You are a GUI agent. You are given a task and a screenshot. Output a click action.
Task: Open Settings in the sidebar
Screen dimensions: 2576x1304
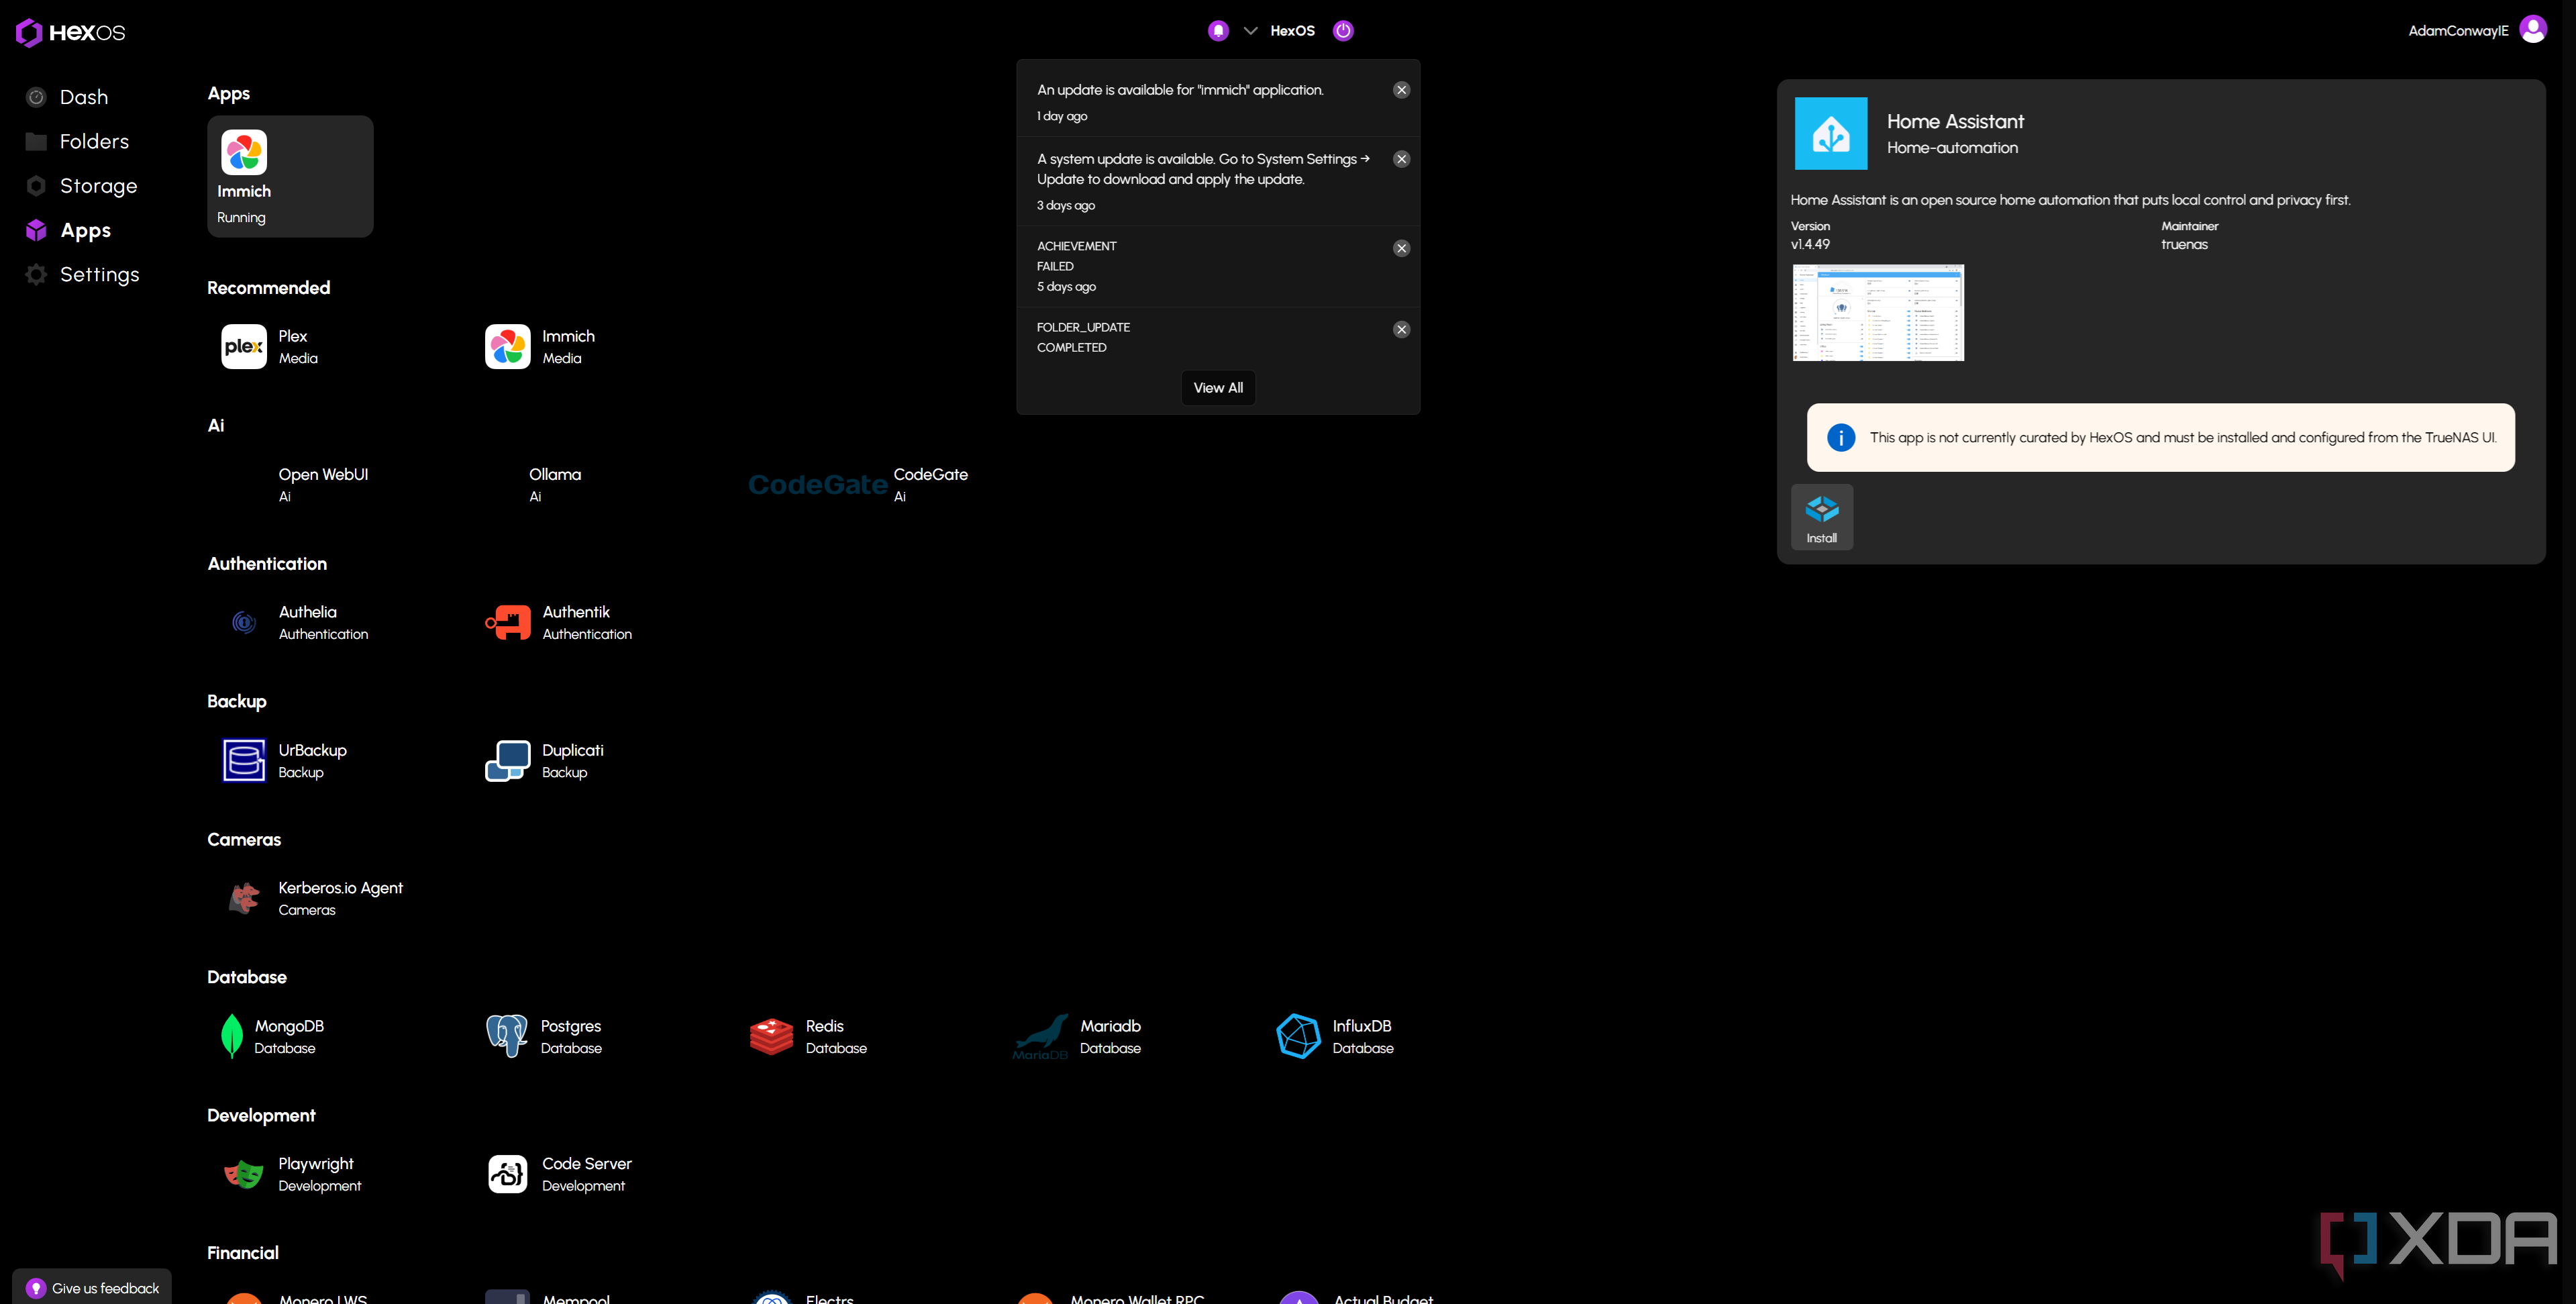pyautogui.click(x=82, y=274)
